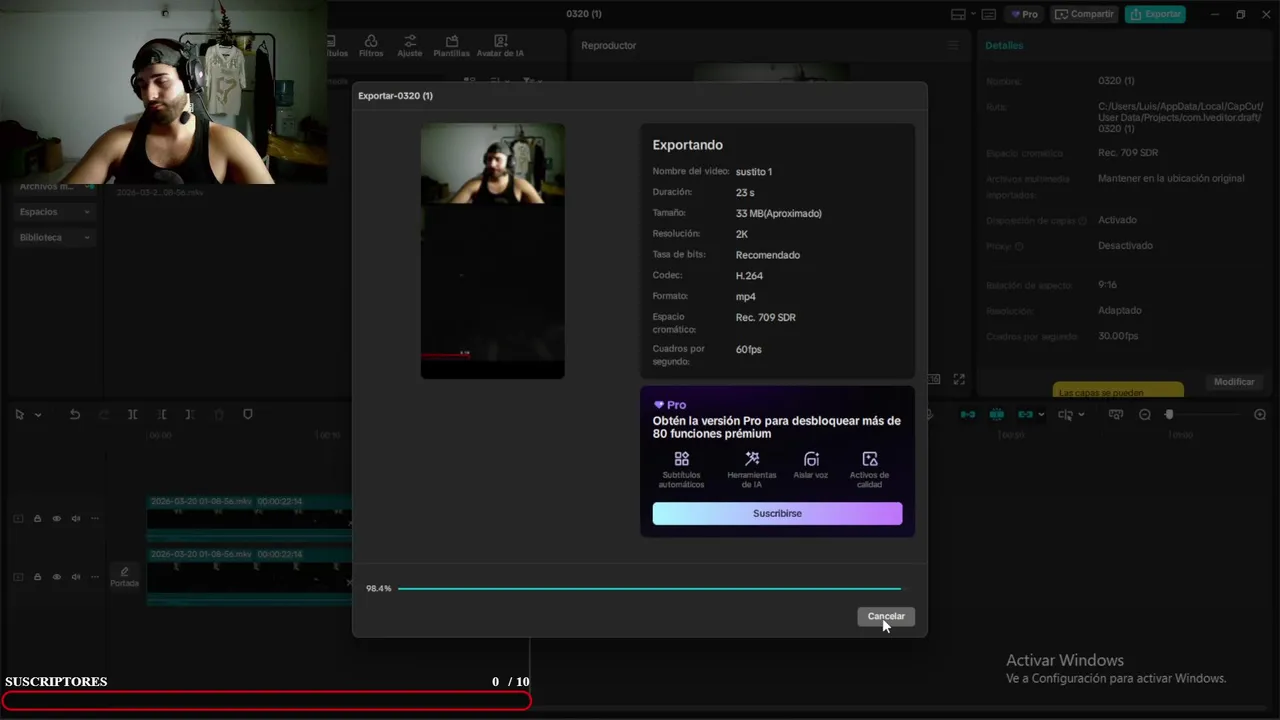Expand the Biblioteca section in sidebar
The width and height of the screenshot is (1280, 720).
pyautogui.click(x=55, y=238)
